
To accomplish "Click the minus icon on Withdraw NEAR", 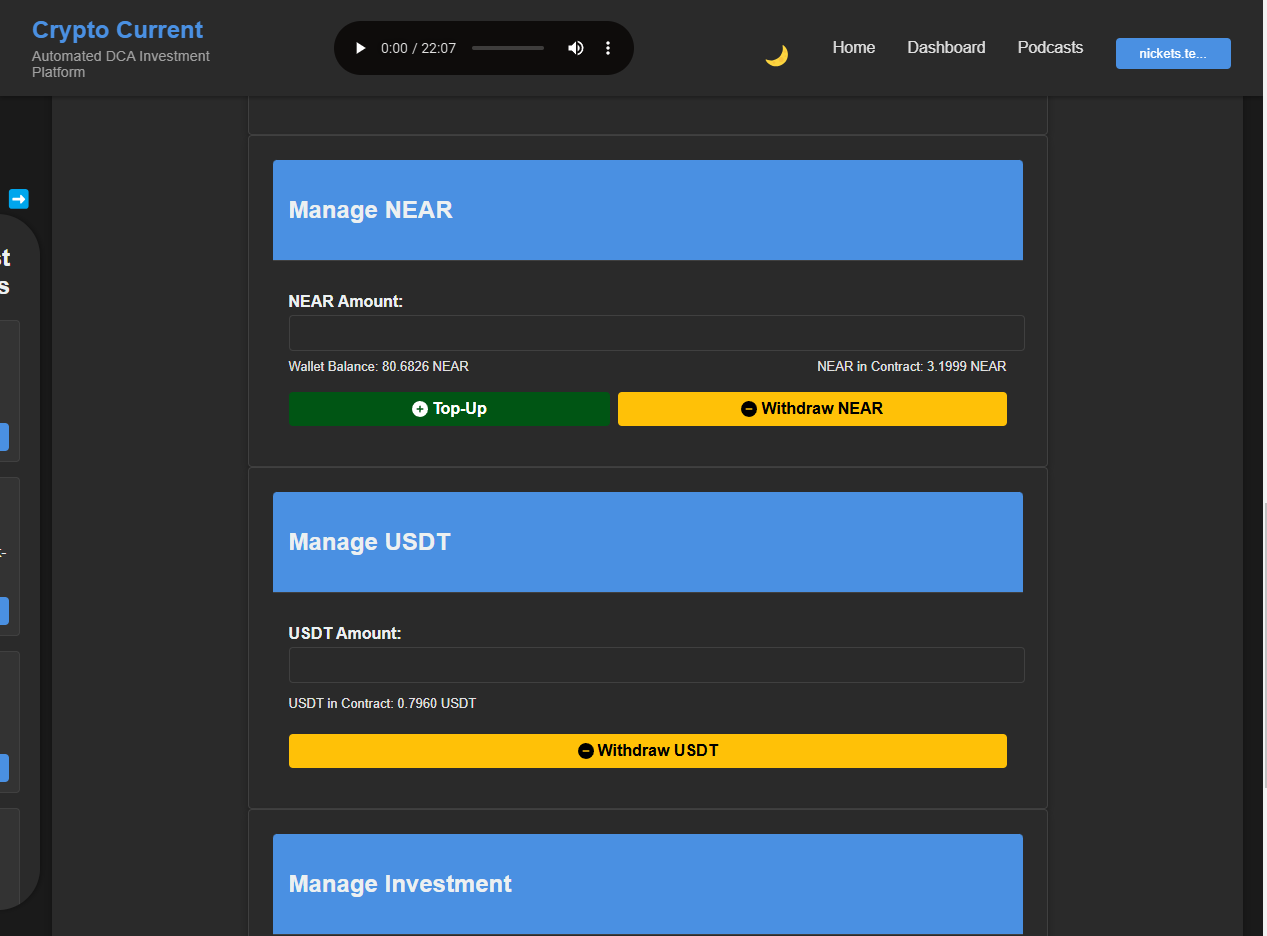I will 748,409.
